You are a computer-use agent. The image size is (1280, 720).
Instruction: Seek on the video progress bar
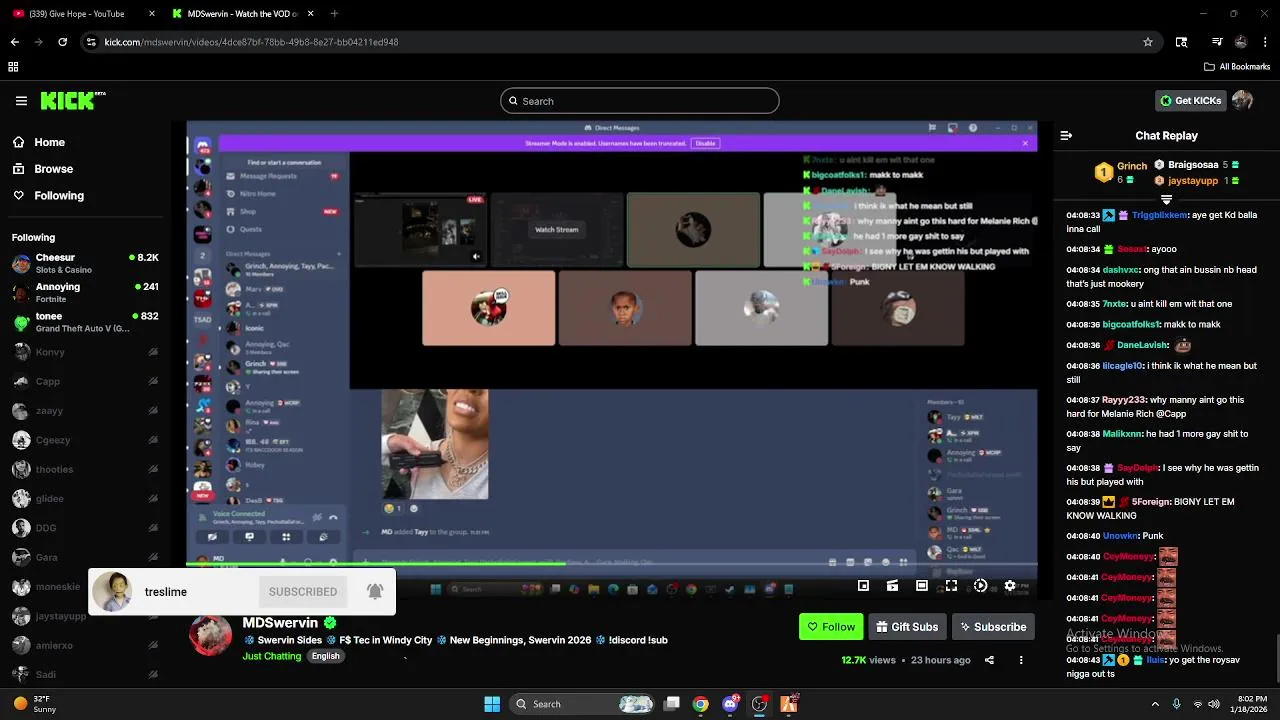[612, 563]
